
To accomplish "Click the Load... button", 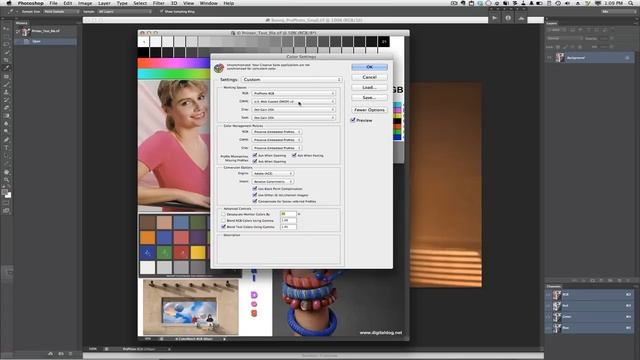I will pyautogui.click(x=369, y=87).
